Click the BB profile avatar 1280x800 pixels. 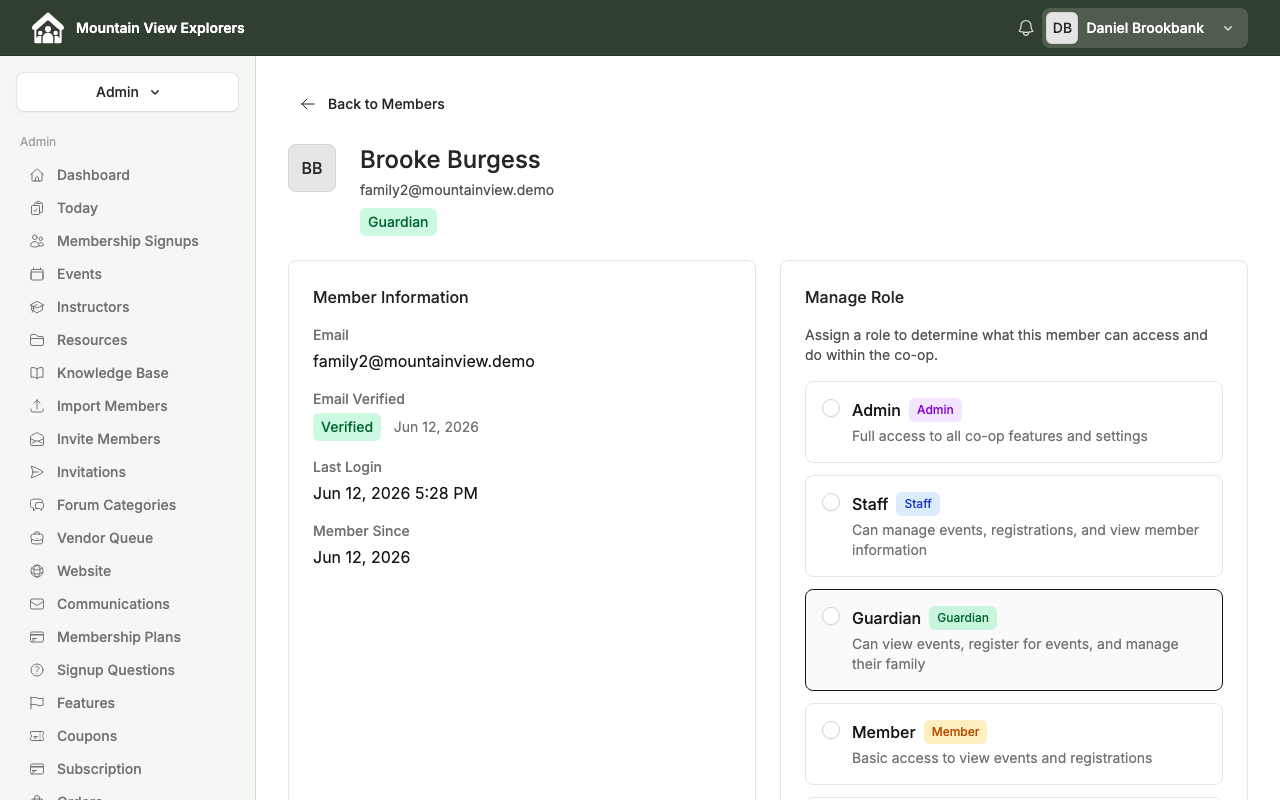(312, 168)
